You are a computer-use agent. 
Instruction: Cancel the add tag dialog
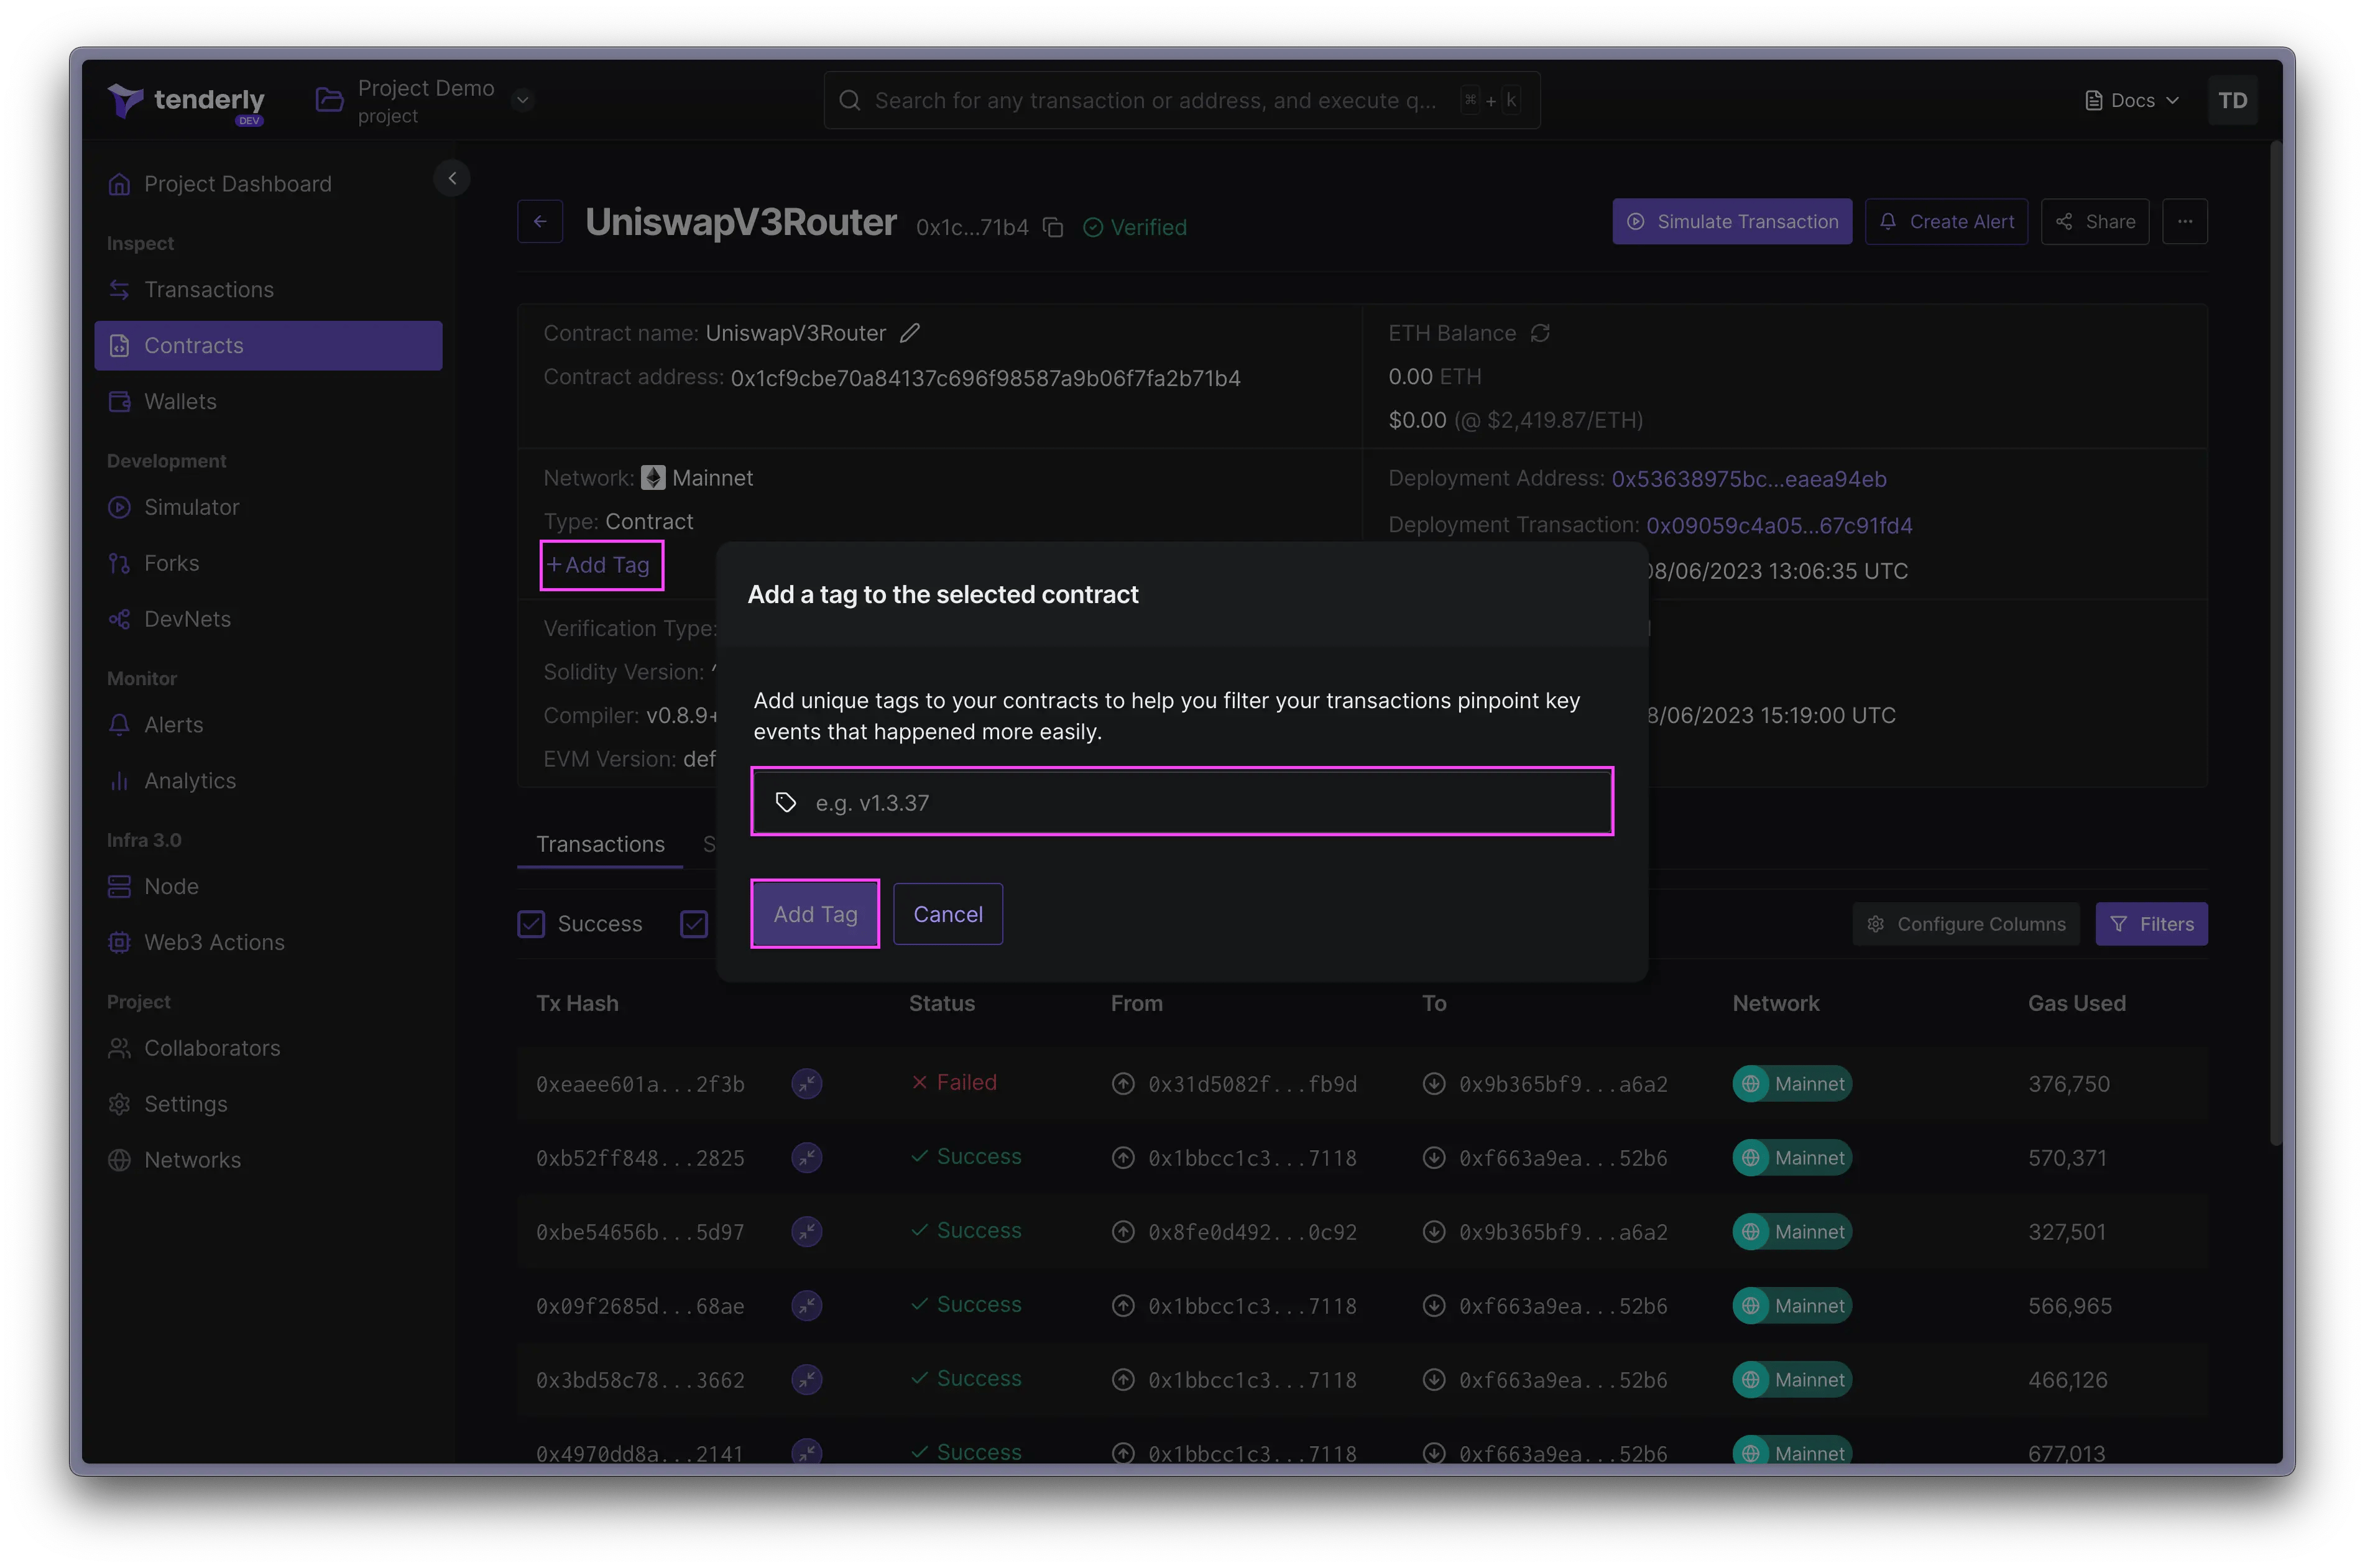(x=948, y=914)
